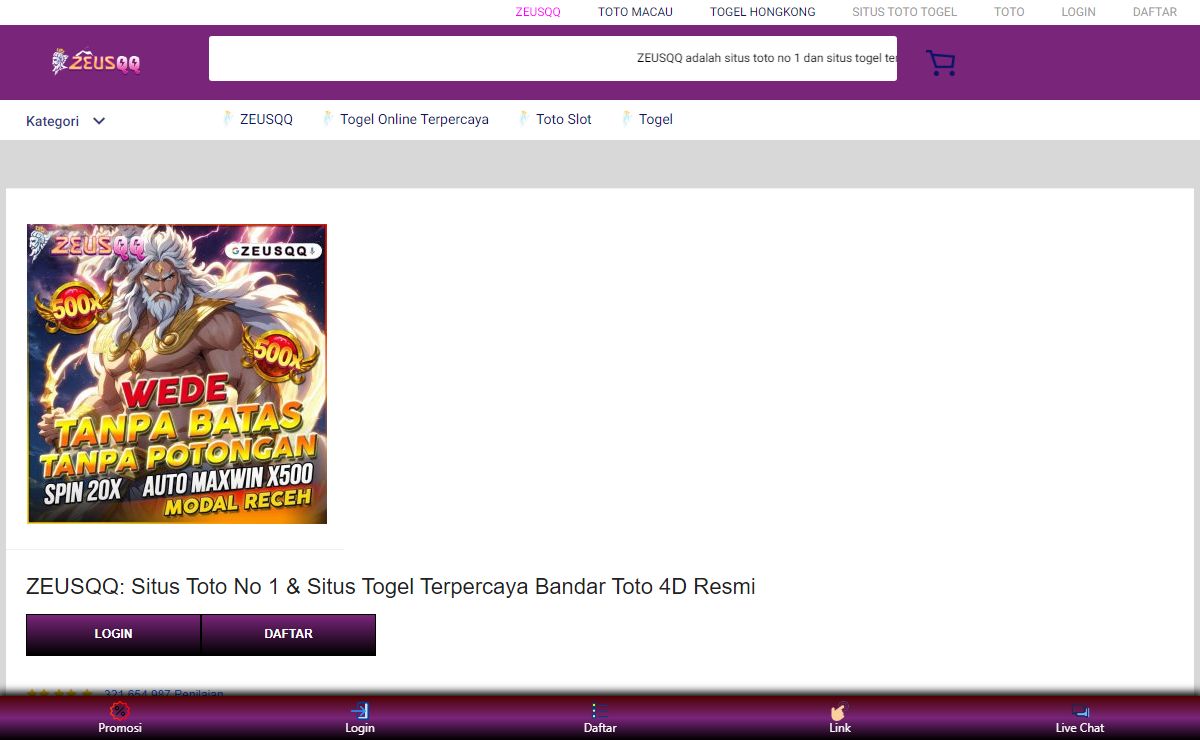
Task: Open the Zeus promotional banner image
Action: 177,374
